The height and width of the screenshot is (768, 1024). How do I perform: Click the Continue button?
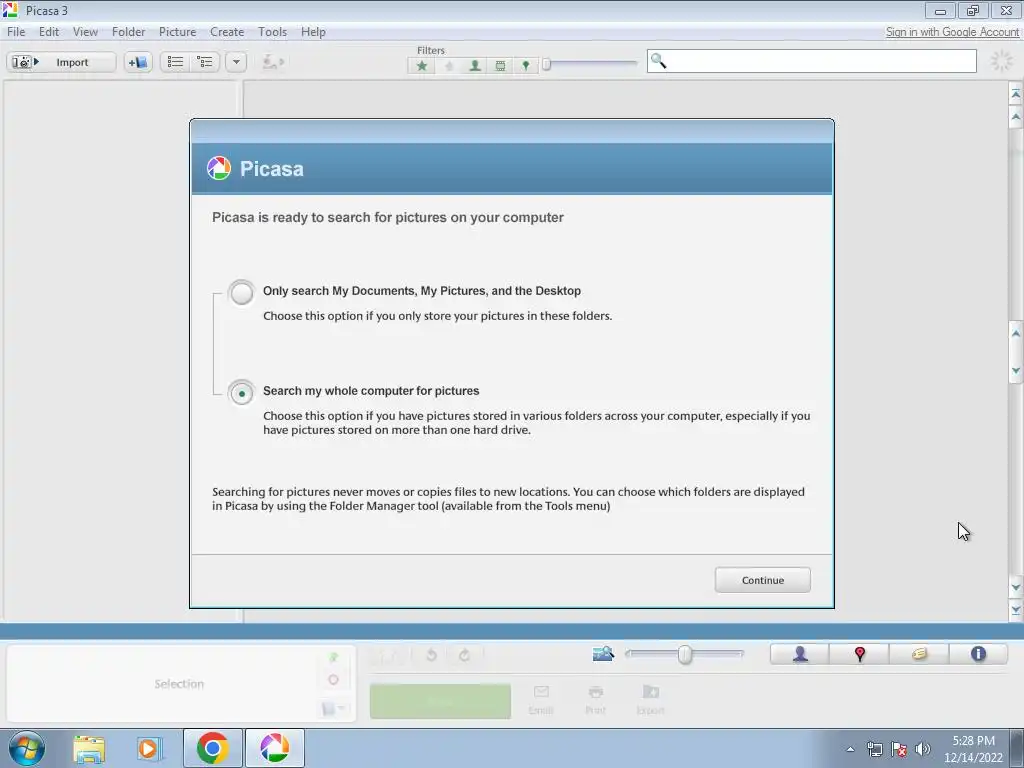tap(762, 580)
